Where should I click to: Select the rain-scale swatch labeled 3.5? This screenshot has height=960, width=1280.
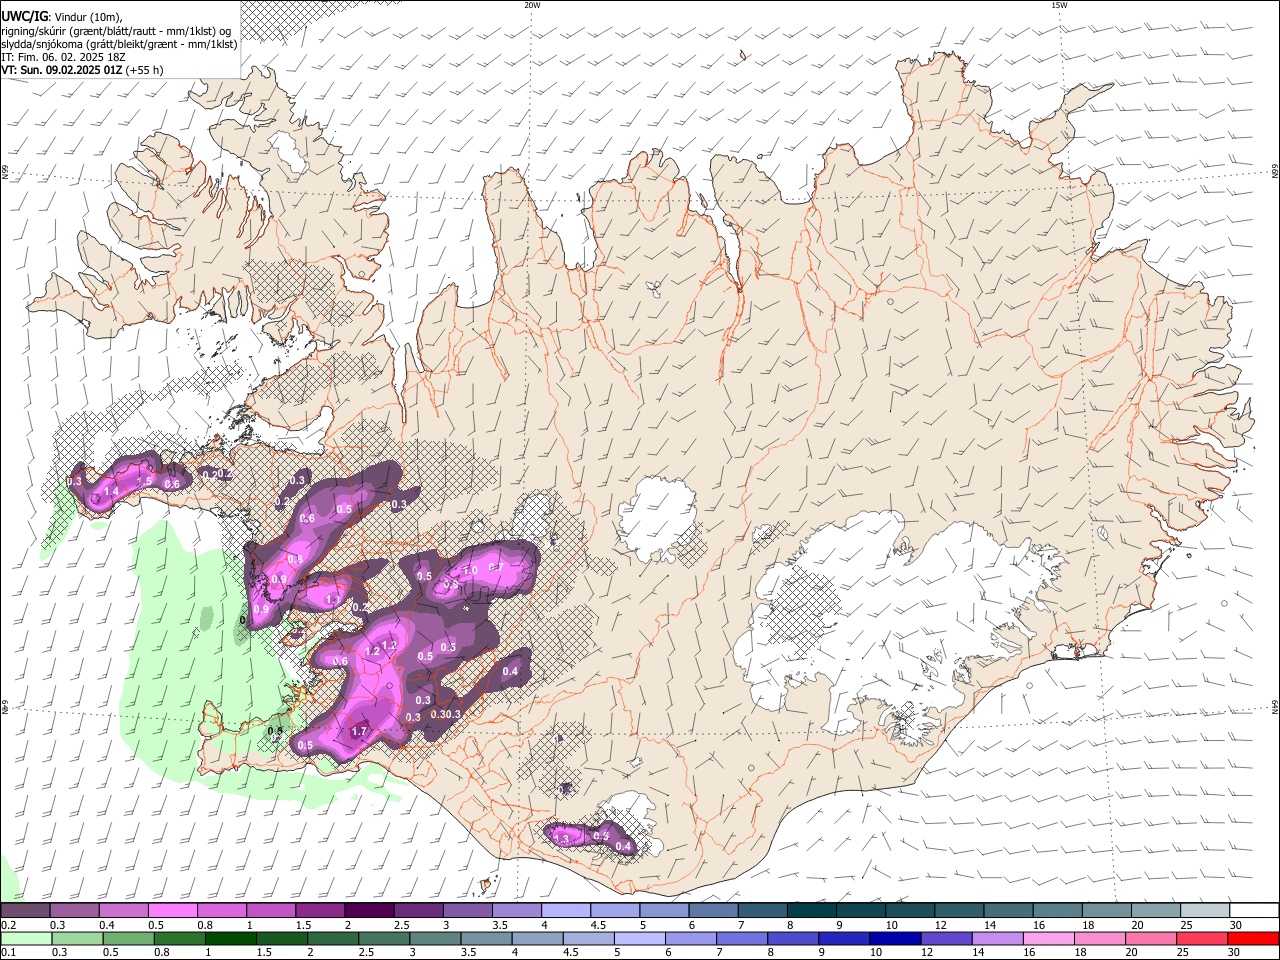click(486, 938)
